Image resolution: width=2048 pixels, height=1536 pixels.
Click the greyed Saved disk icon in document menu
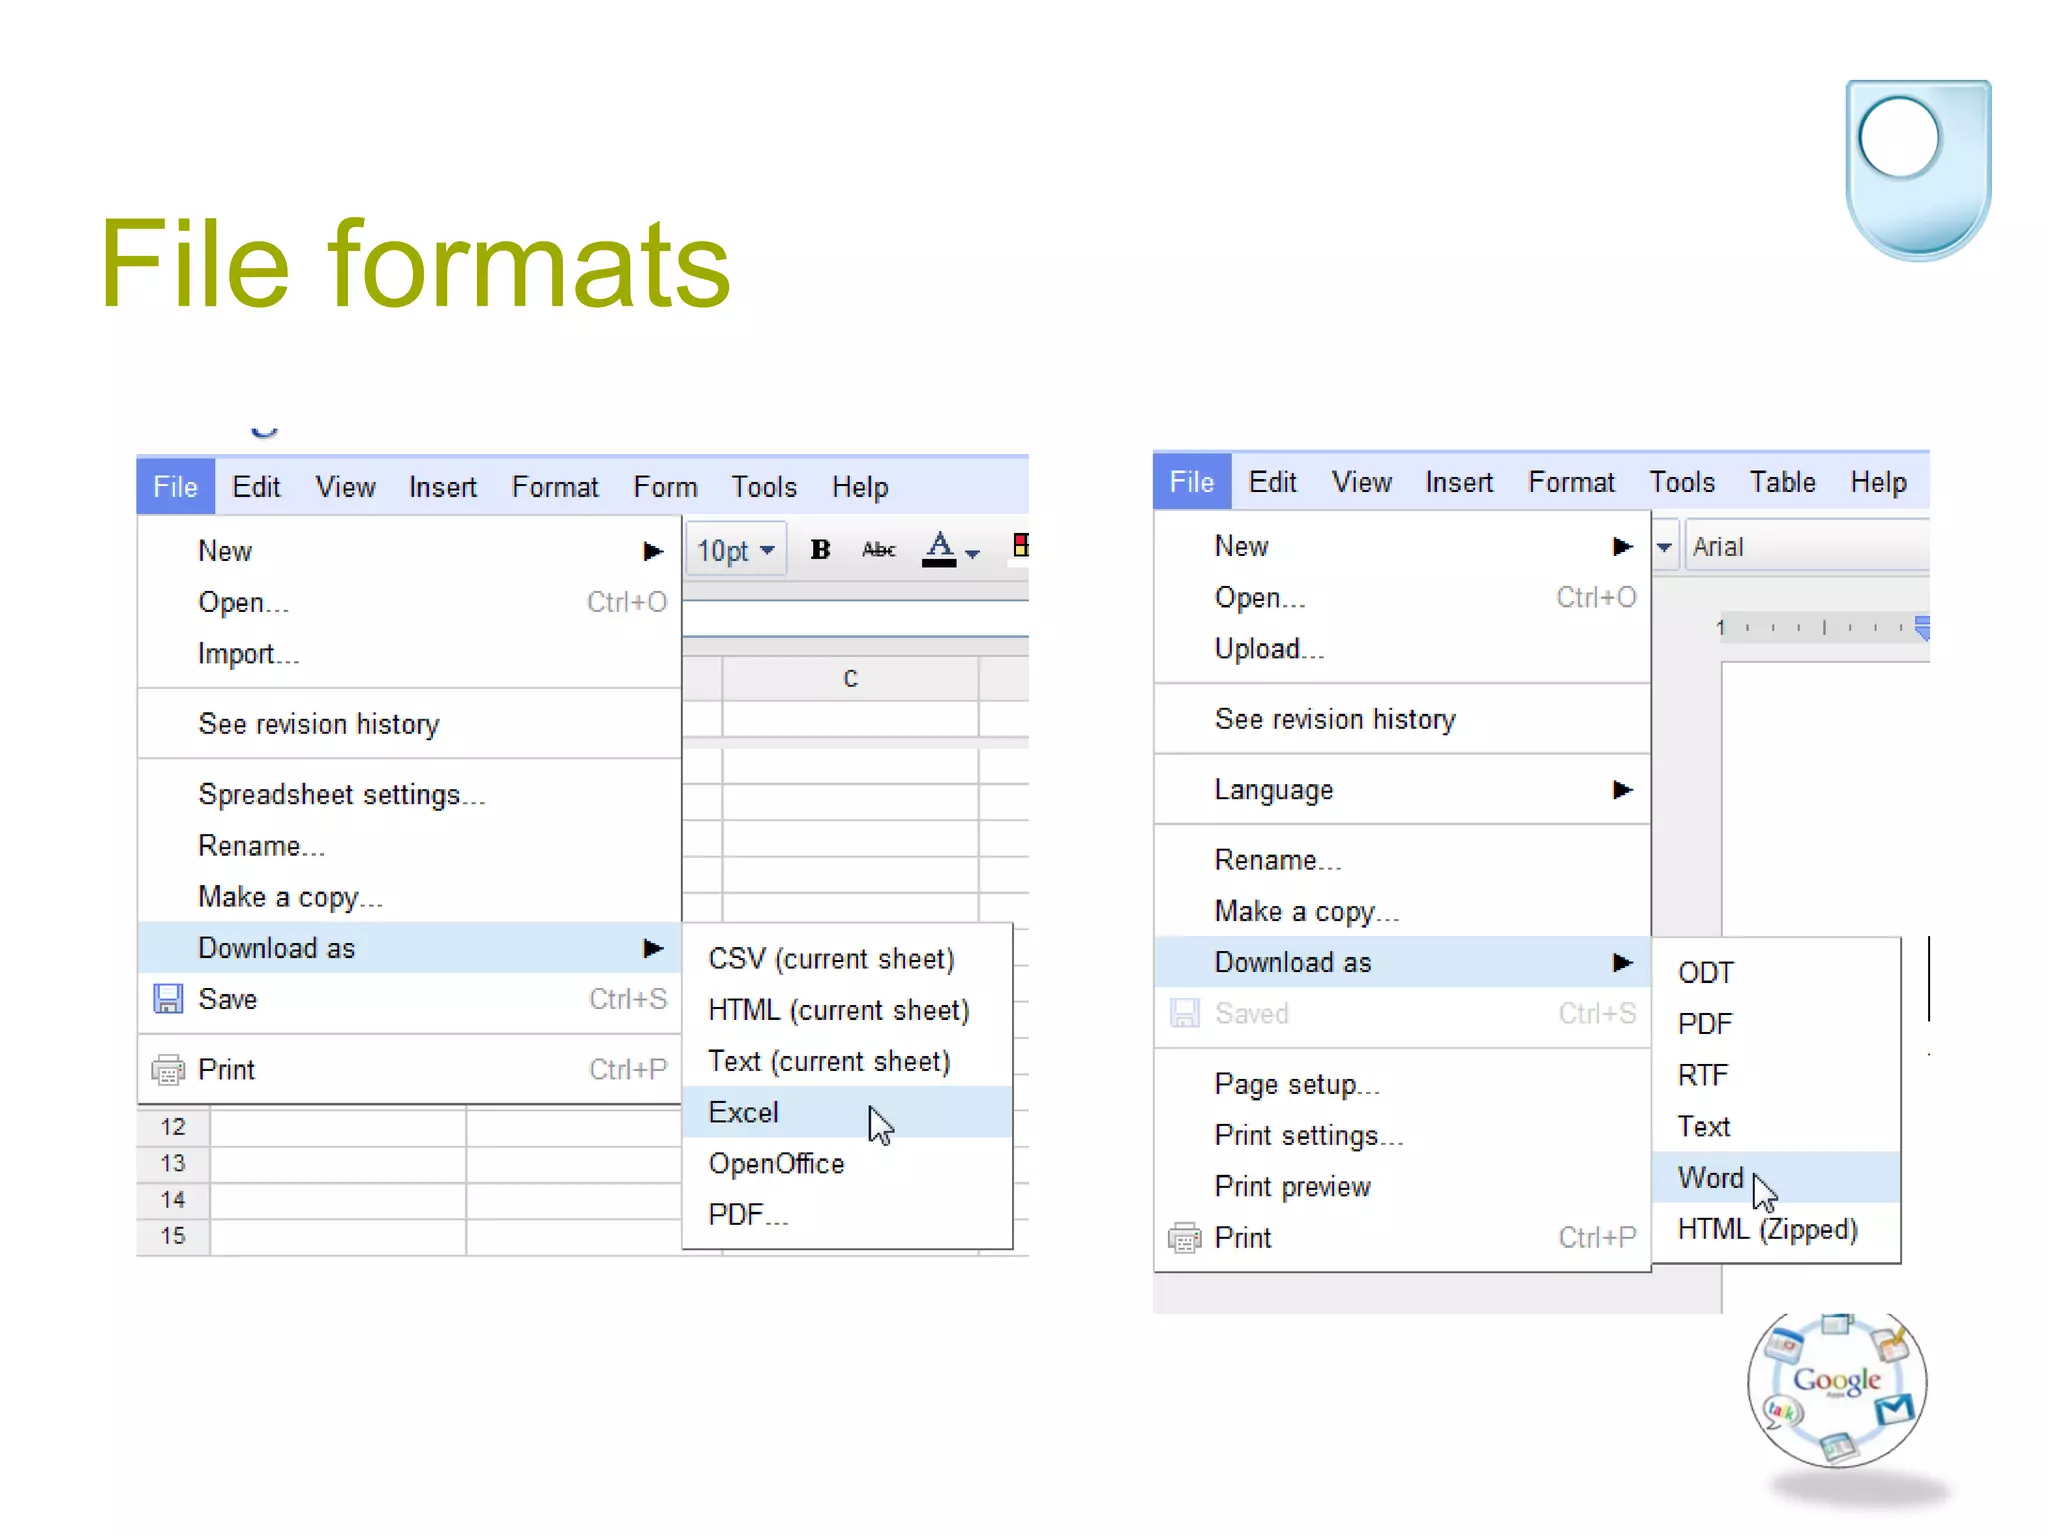(1184, 1013)
